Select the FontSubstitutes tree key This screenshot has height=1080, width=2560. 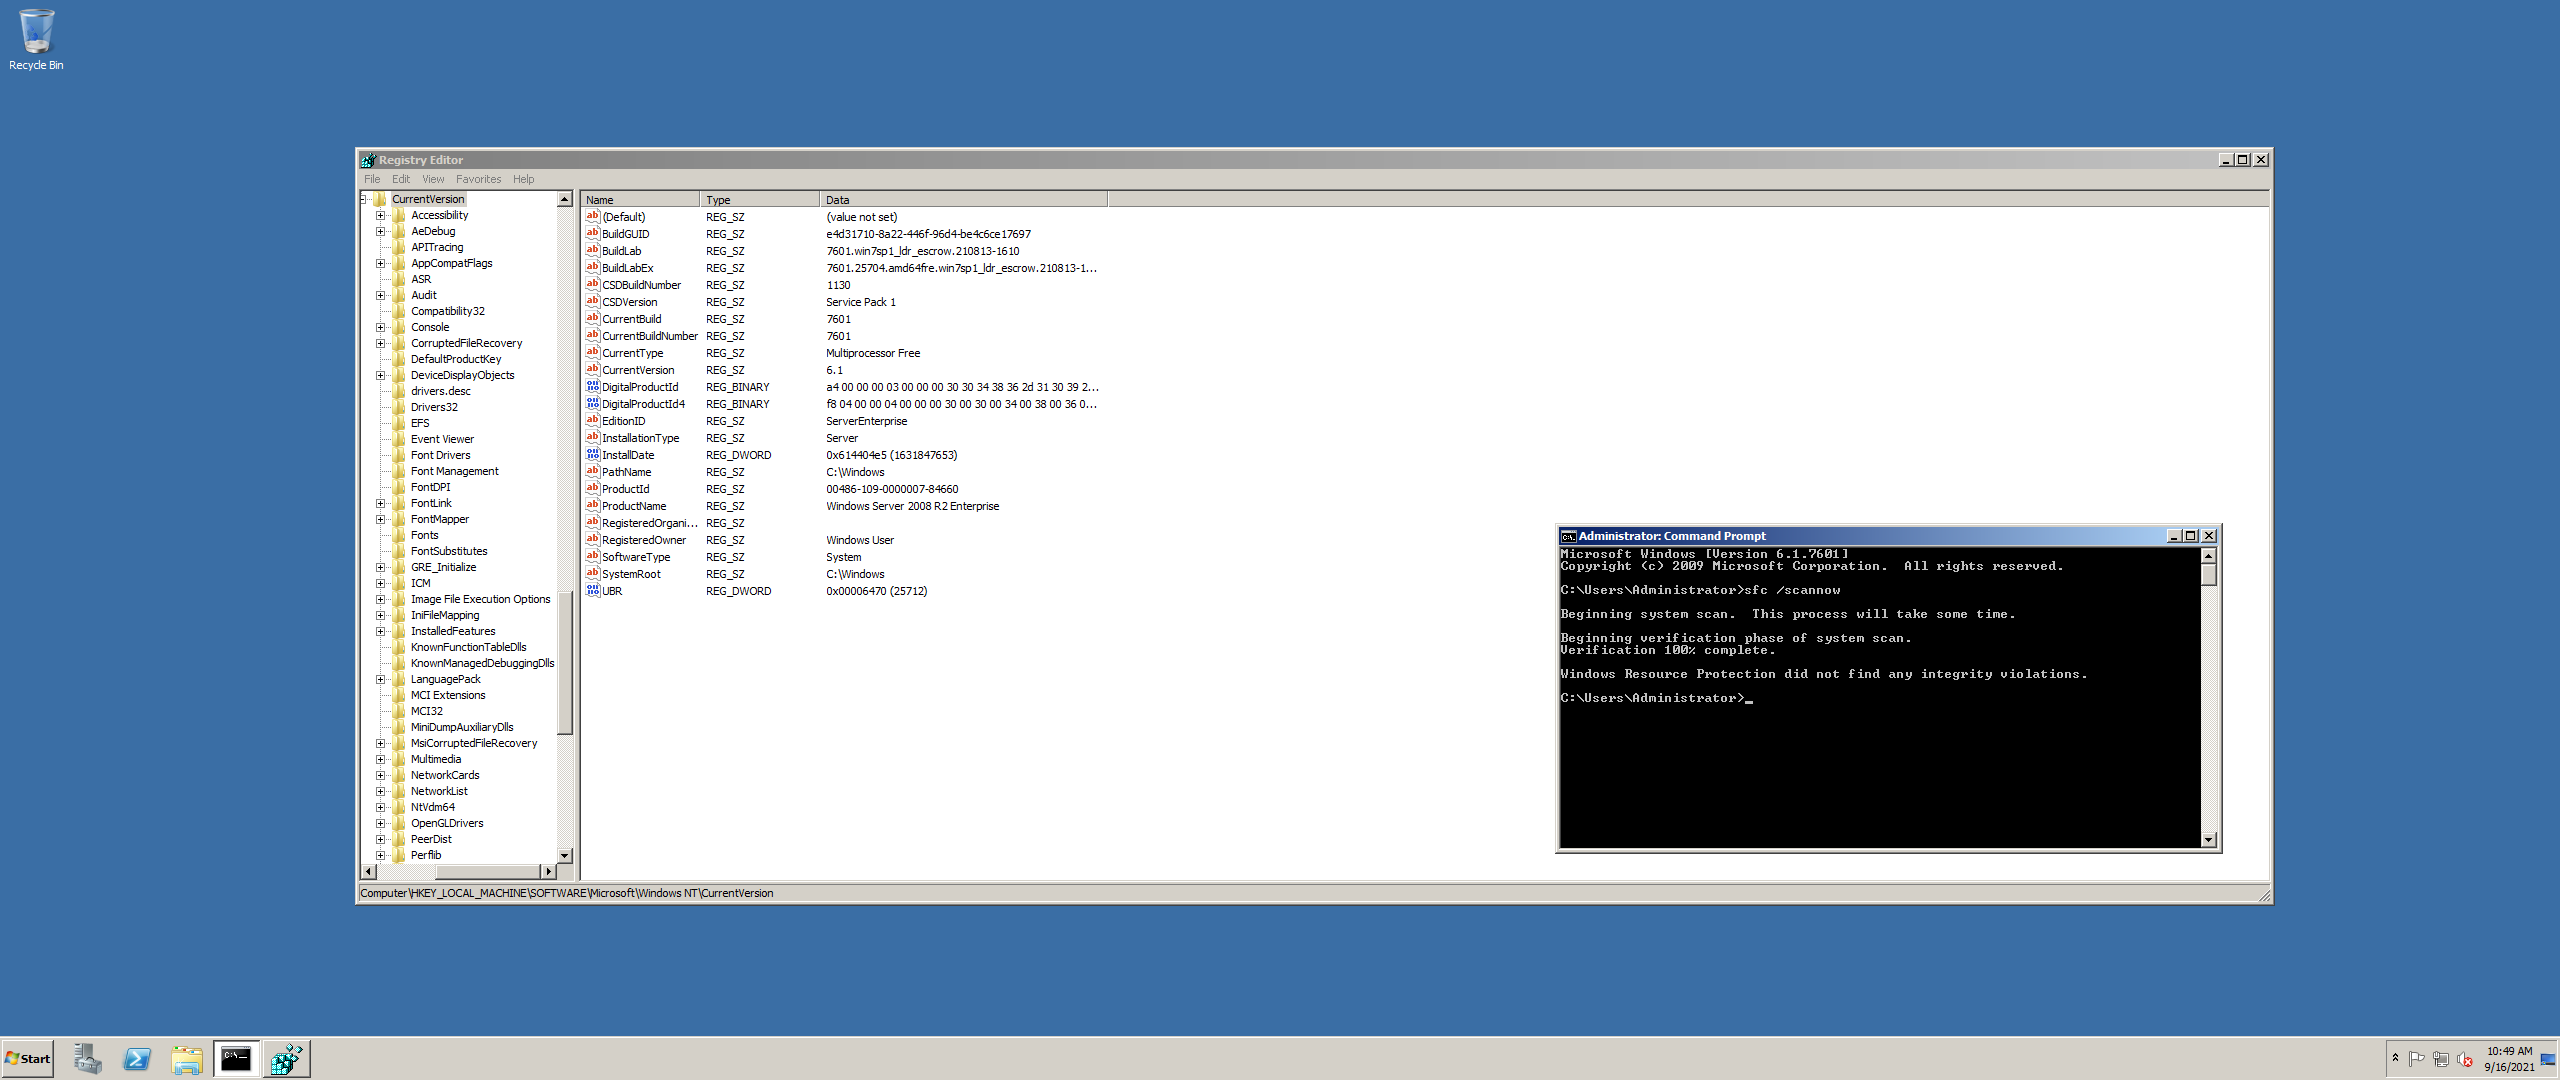coord(449,551)
